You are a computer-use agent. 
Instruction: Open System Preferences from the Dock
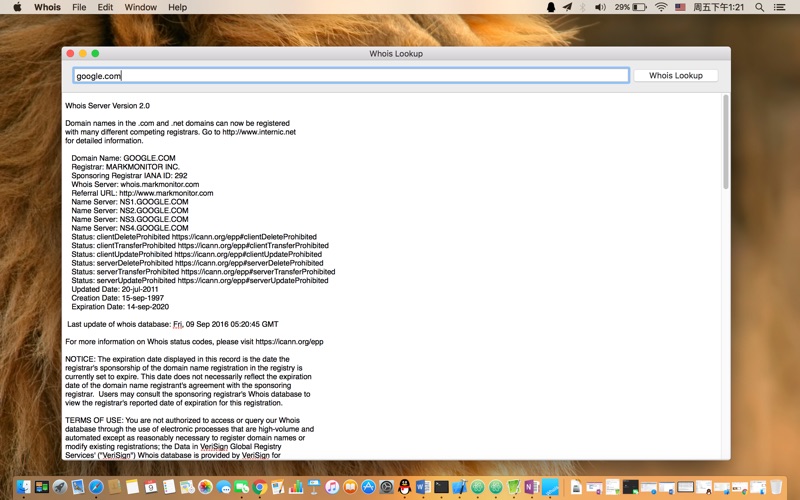[x=387, y=487]
